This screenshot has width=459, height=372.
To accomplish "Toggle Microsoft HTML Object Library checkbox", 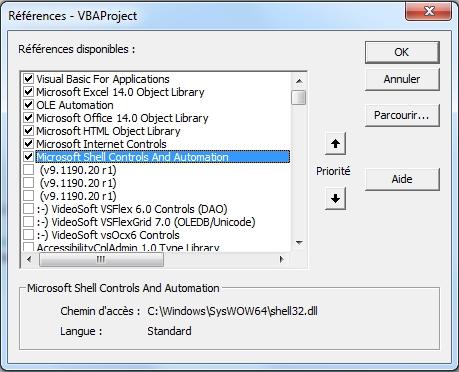I will [x=28, y=131].
